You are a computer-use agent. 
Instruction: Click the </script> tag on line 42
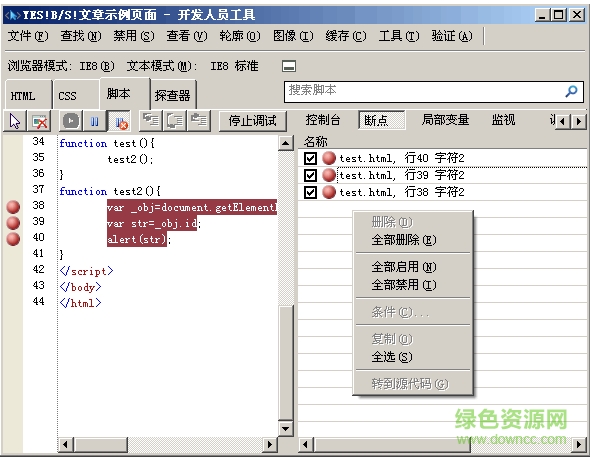click(x=87, y=271)
